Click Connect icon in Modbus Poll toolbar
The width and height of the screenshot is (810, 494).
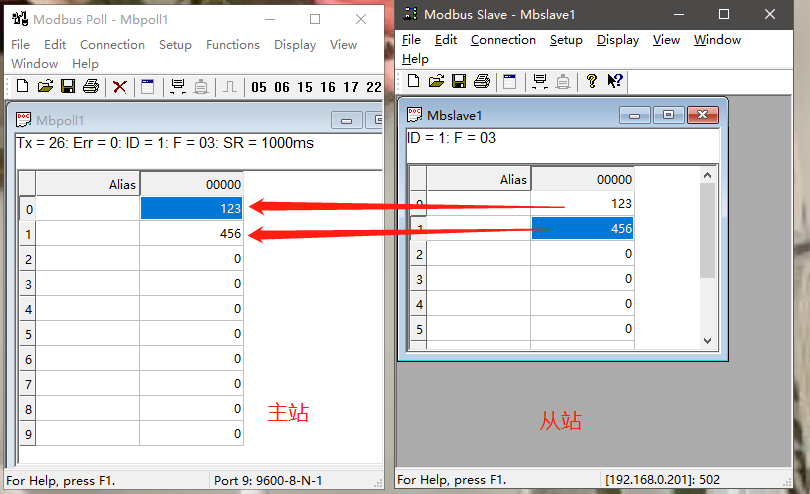(178, 87)
